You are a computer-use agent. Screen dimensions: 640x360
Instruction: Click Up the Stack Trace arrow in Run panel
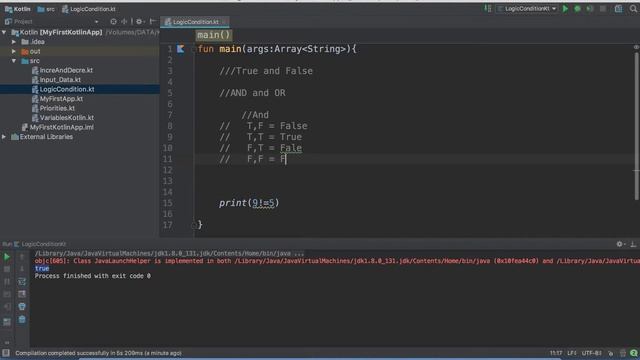[22, 257]
